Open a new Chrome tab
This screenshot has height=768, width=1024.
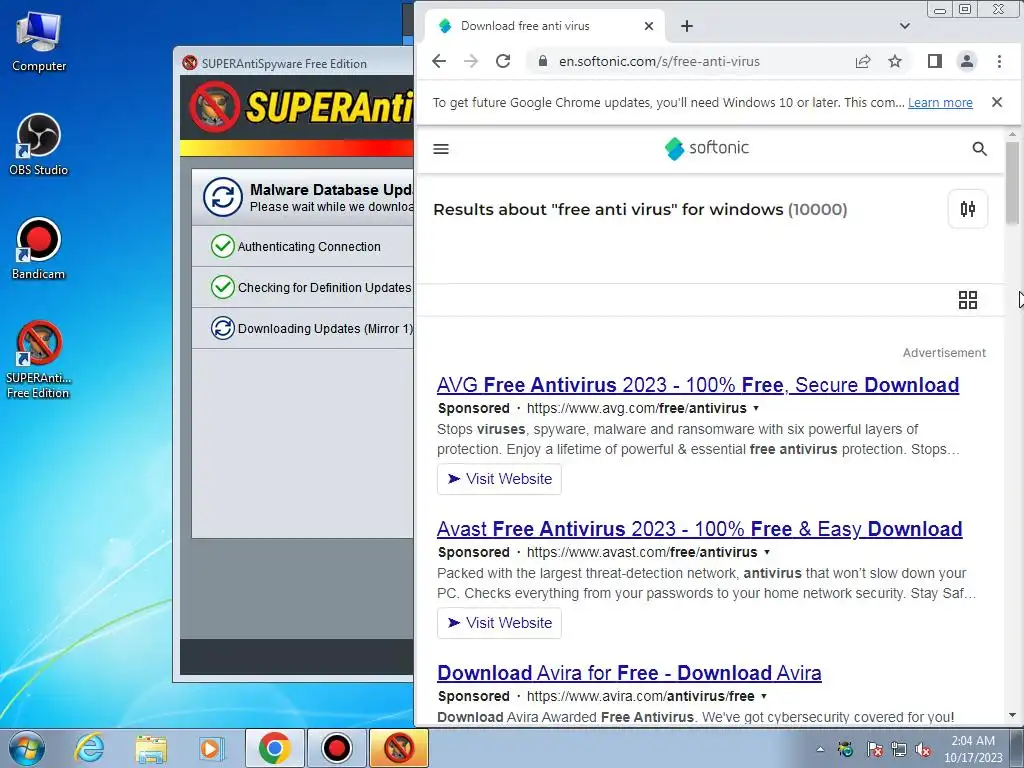[686, 26]
